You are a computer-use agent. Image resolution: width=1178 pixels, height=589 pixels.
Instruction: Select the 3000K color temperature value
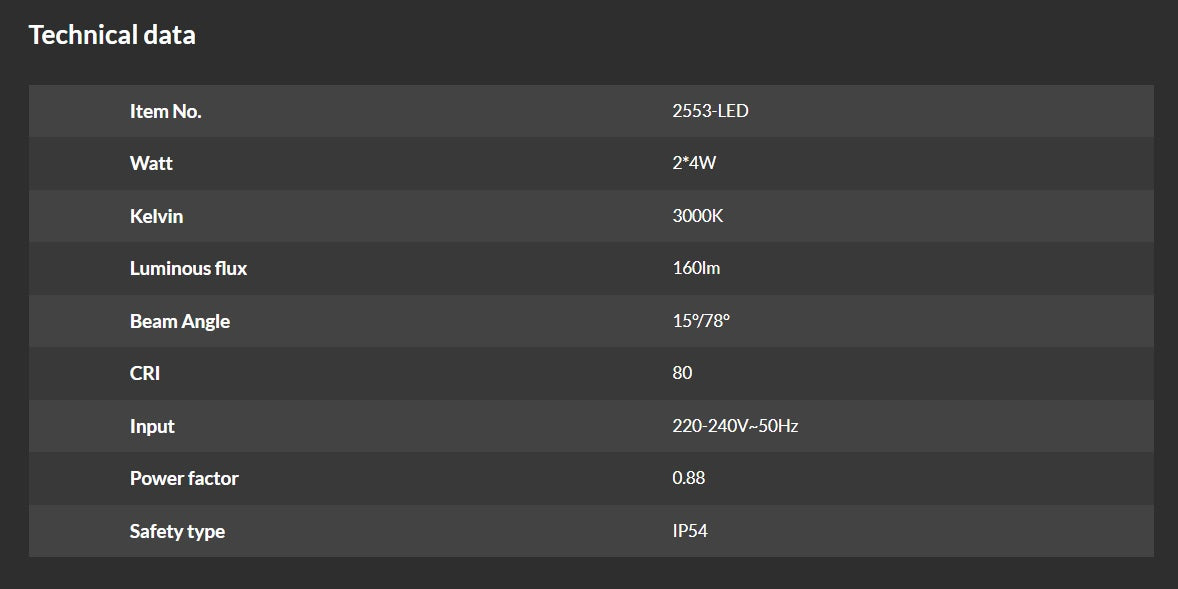(697, 216)
